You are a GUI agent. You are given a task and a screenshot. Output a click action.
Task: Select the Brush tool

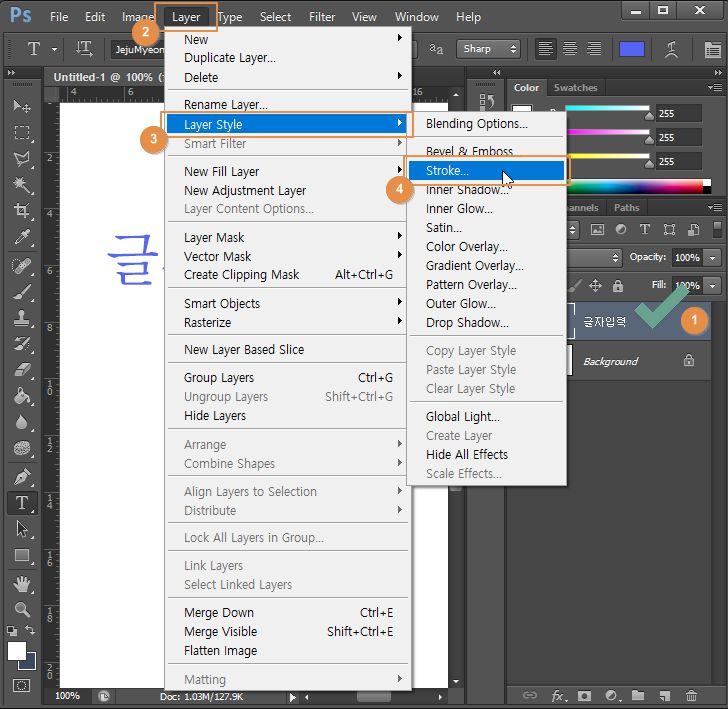pos(21,293)
